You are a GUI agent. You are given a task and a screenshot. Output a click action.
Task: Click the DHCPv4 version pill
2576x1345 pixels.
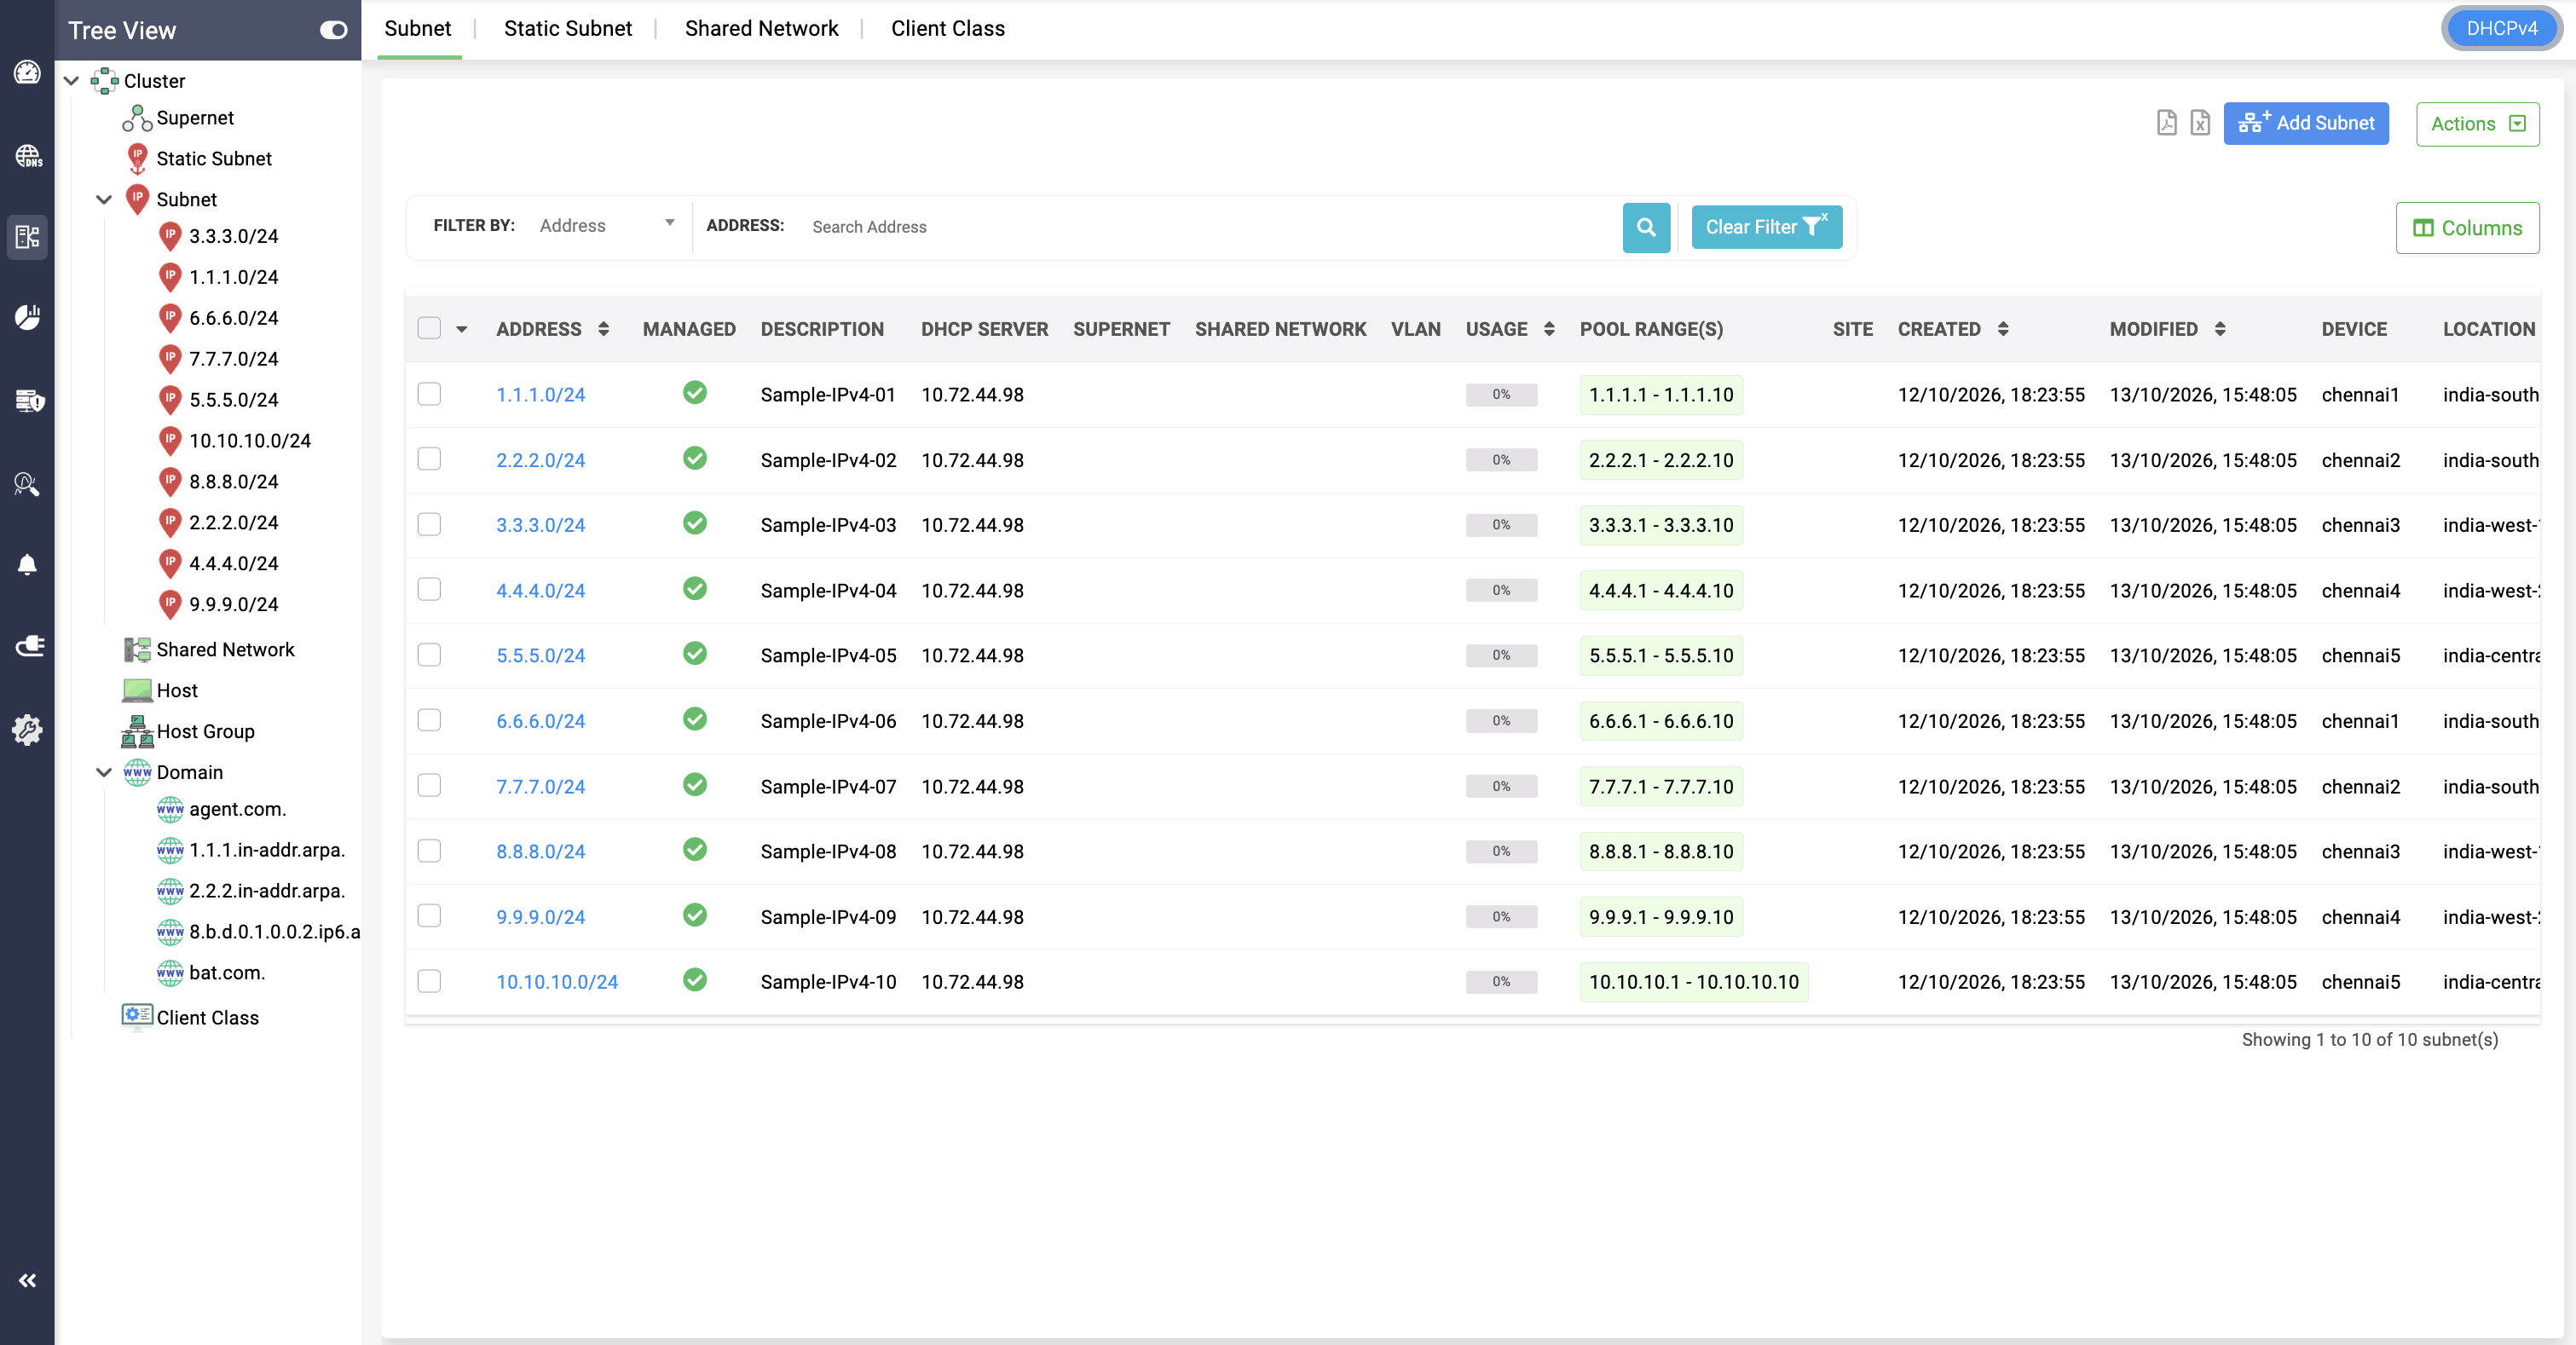pos(2501,29)
